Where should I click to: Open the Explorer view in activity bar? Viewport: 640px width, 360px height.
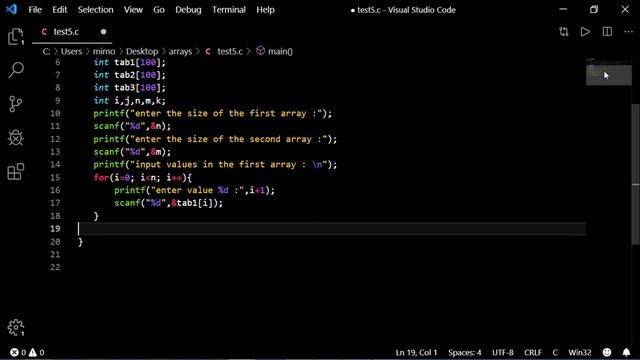(x=16, y=36)
